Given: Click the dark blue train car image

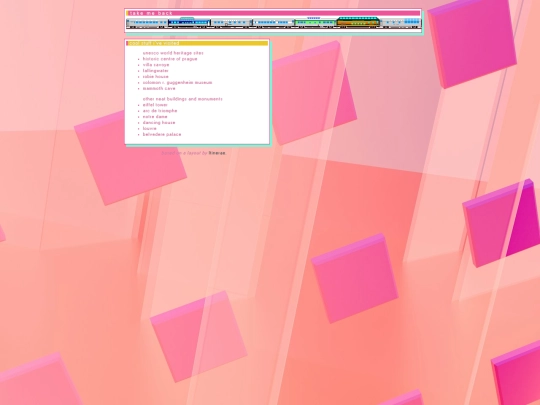Looking at the screenshot, I should click(x=189, y=22).
